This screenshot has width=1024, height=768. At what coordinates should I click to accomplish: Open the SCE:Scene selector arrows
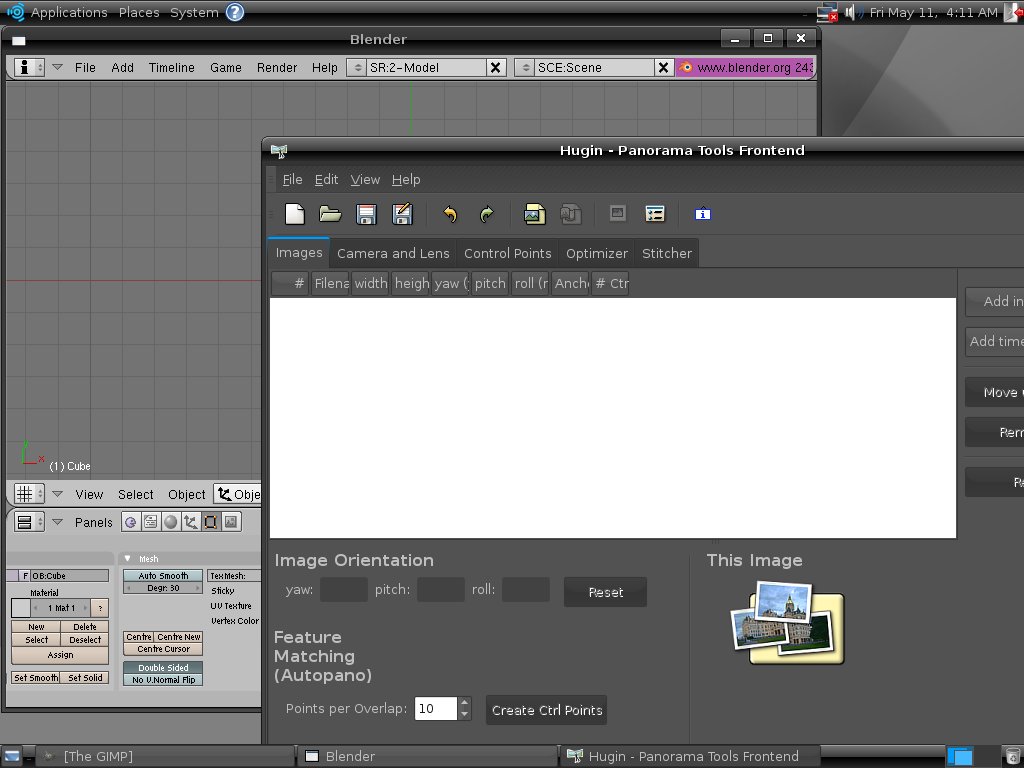pyautogui.click(x=524, y=67)
